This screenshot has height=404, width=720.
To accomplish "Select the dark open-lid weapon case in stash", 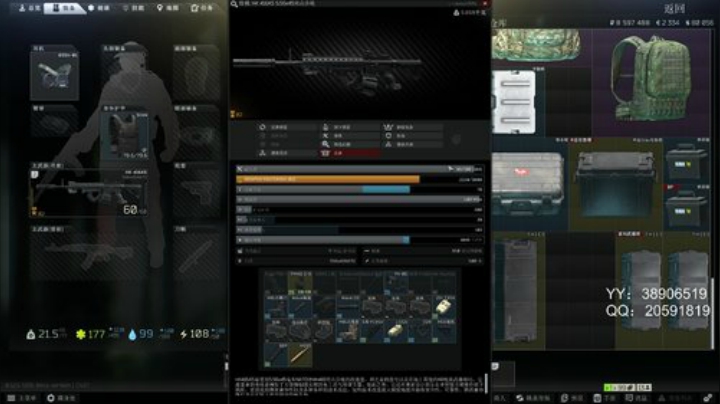I will 615,184.
